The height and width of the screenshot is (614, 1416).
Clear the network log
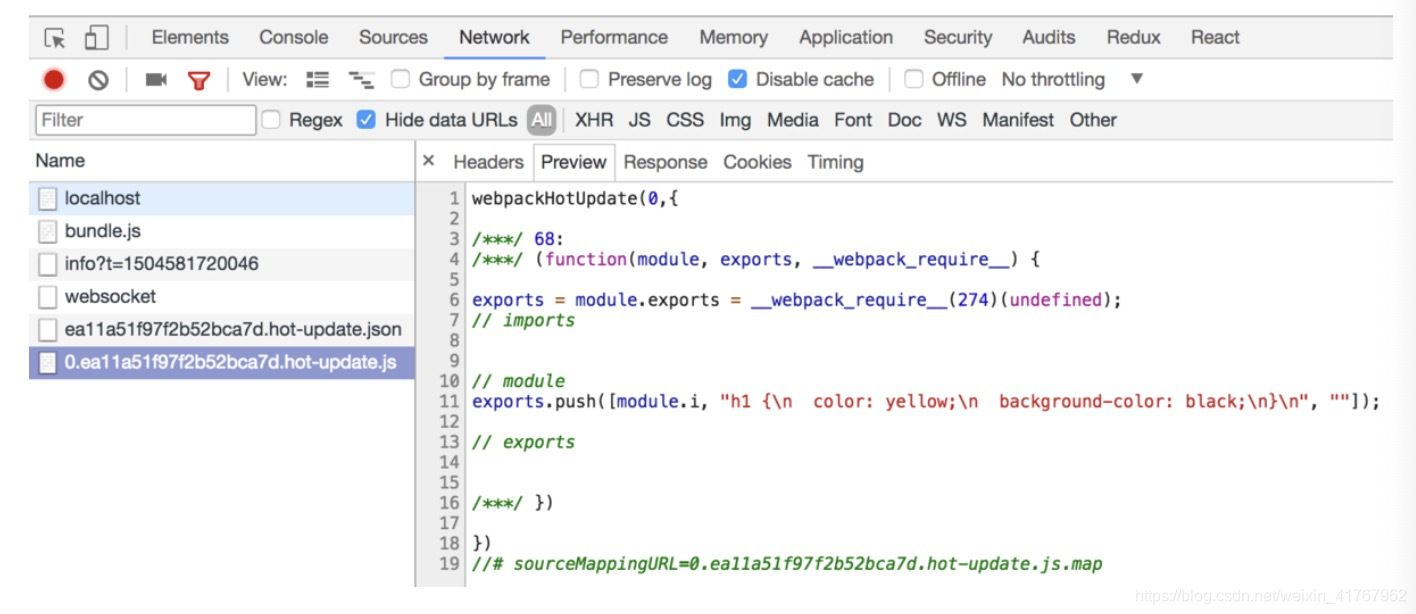click(x=98, y=80)
